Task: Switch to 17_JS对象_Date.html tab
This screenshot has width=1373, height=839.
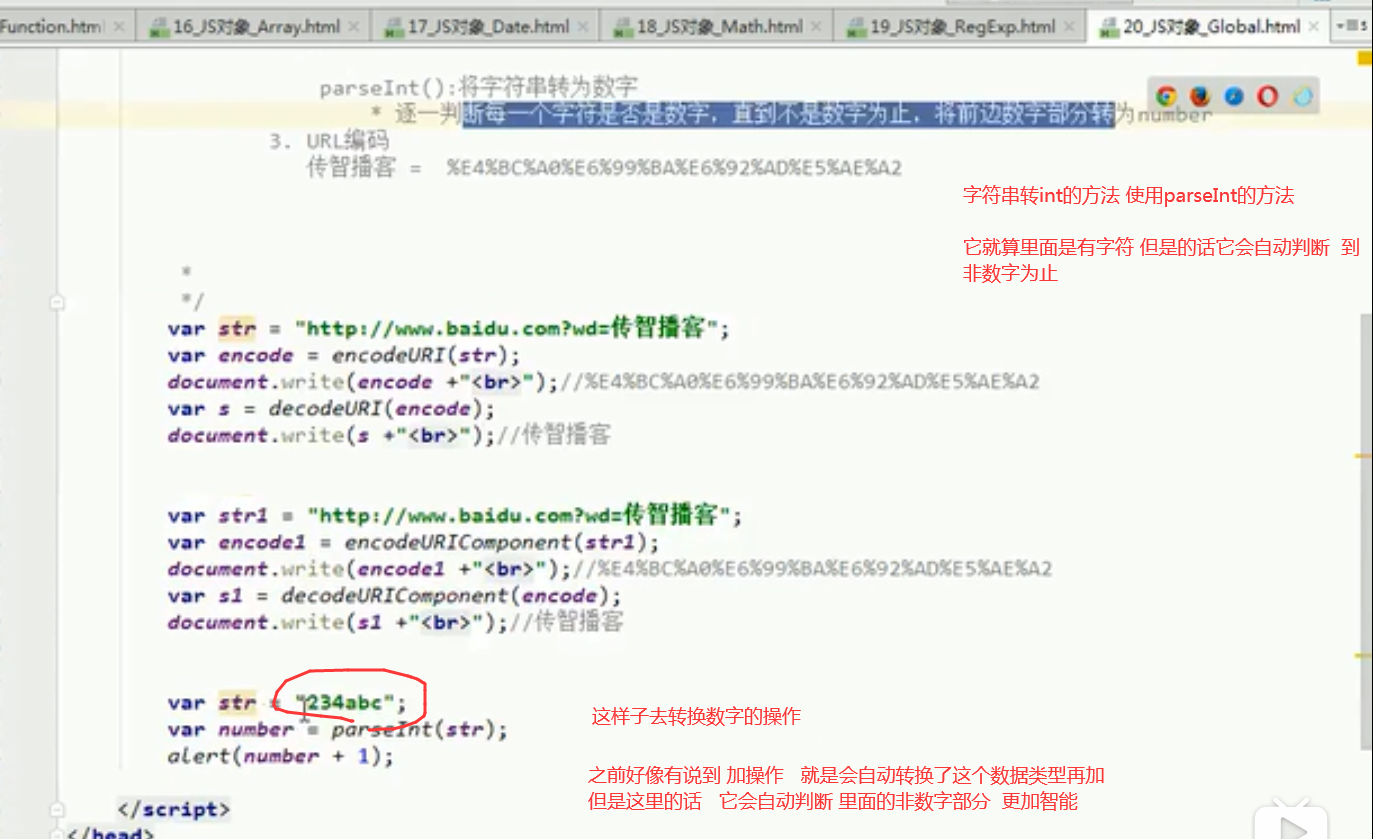Action: [x=486, y=27]
